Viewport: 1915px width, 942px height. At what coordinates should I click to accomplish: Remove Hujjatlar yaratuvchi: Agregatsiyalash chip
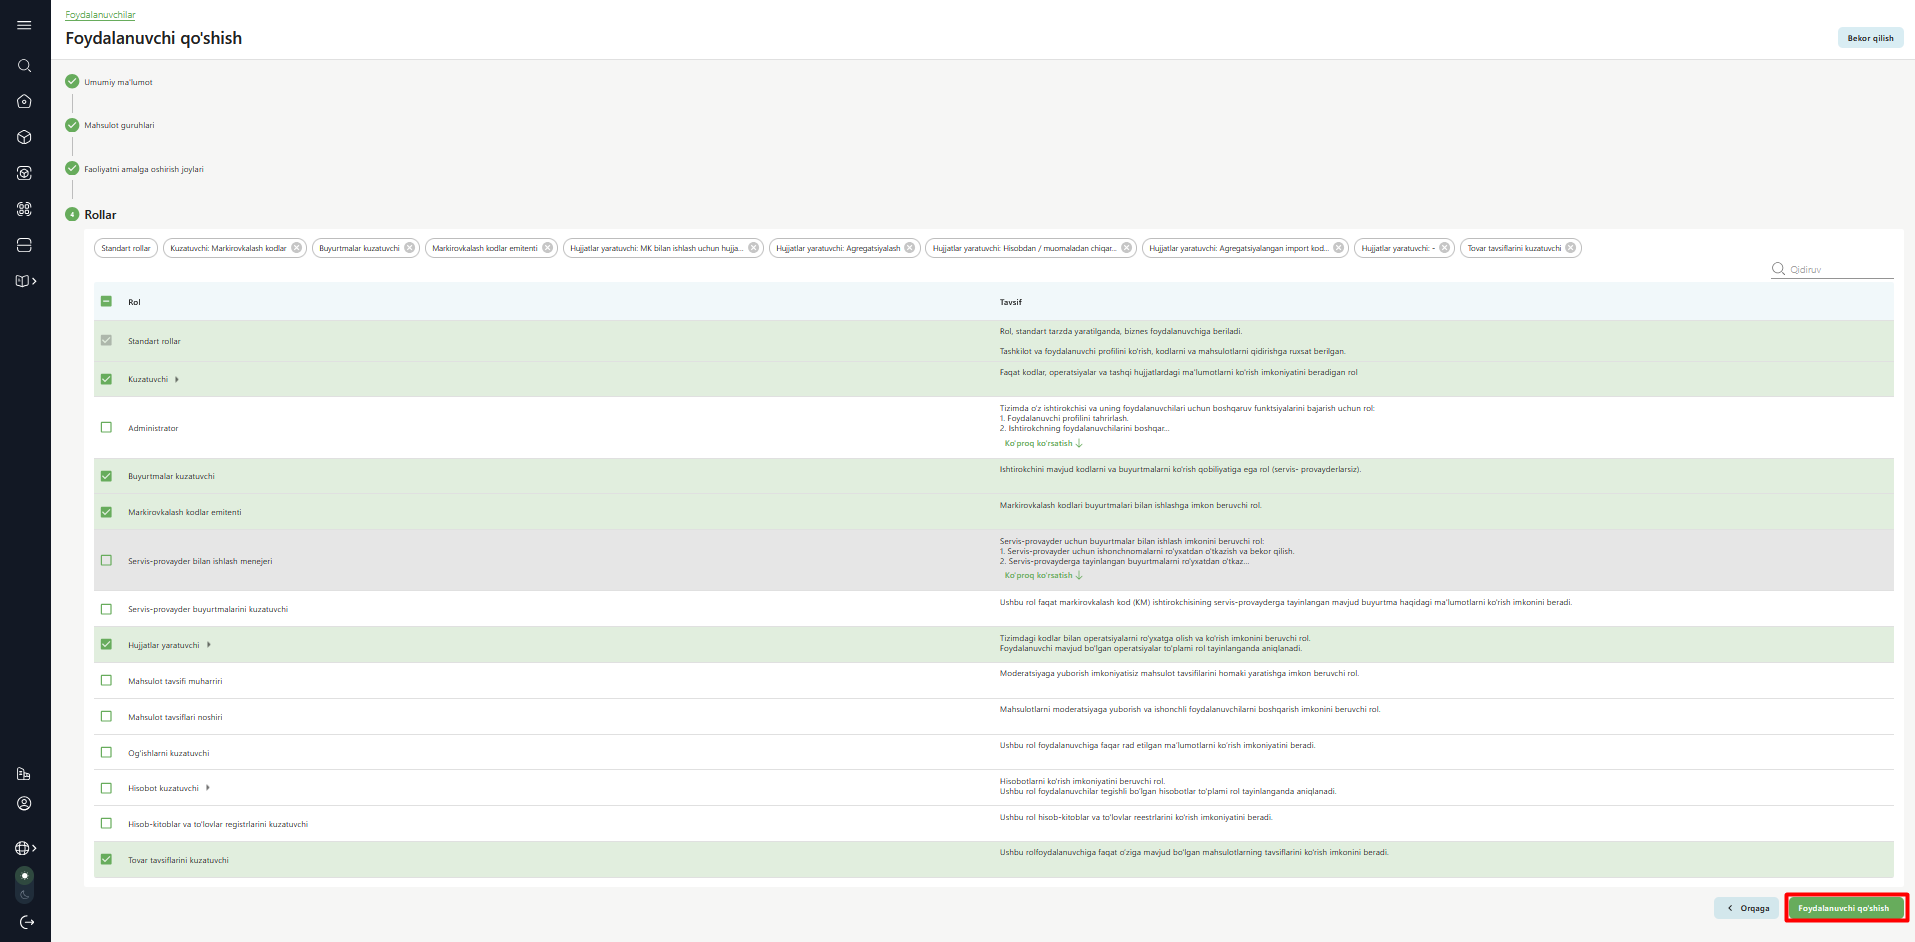[x=910, y=248]
